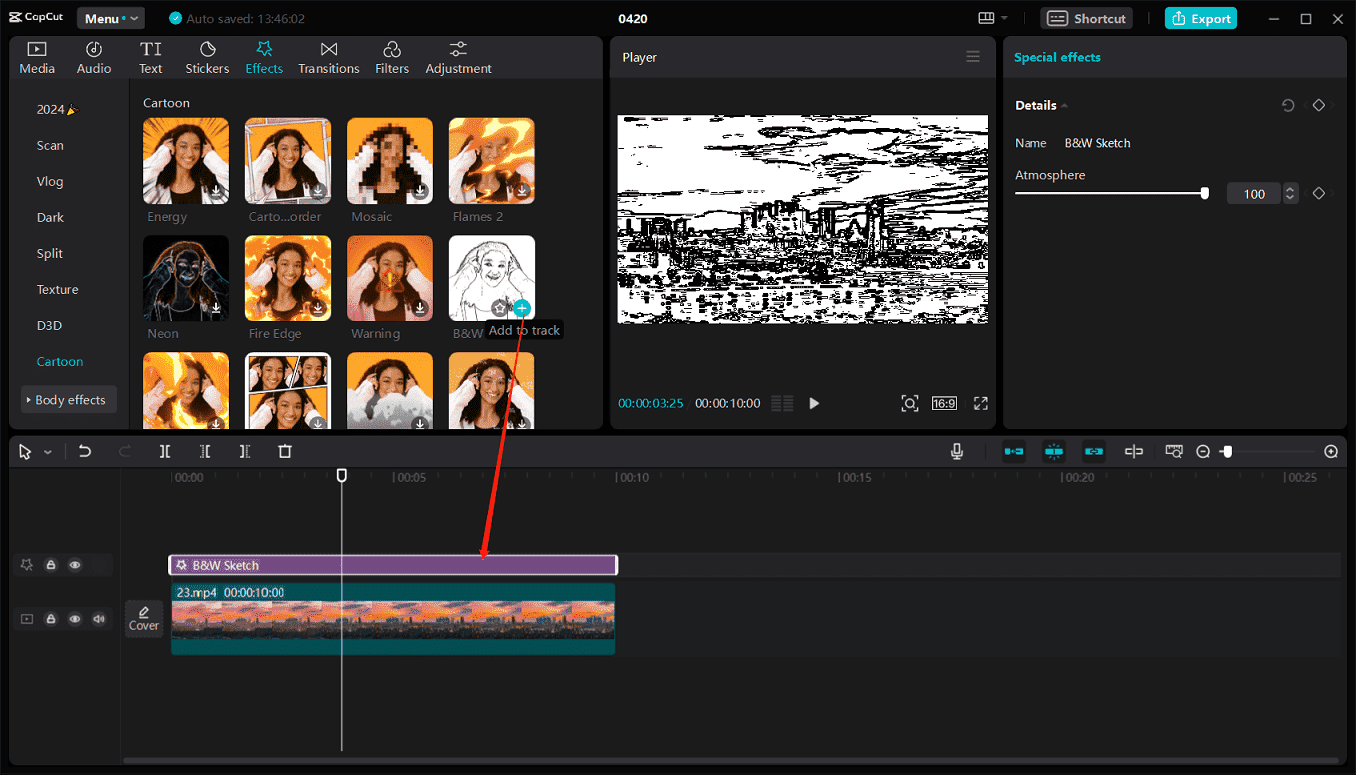Open the Media tab
Image resolution: width=1356 pixels, height=775 pixels.
[x=37, y=58]
